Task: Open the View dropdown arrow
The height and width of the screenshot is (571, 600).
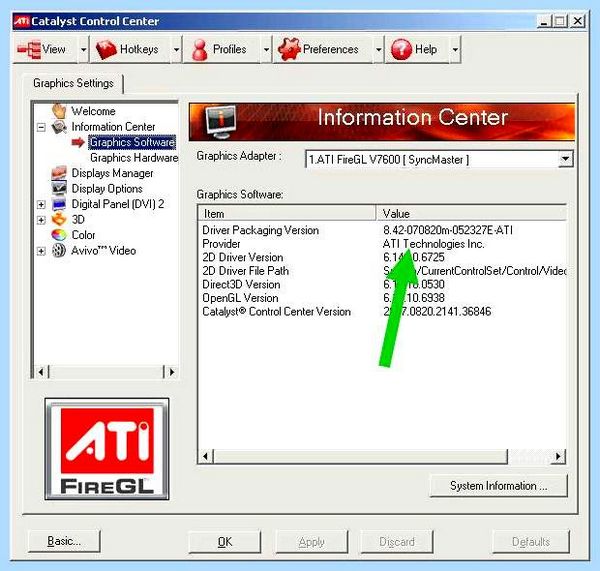Action: [x=83, y=49]
